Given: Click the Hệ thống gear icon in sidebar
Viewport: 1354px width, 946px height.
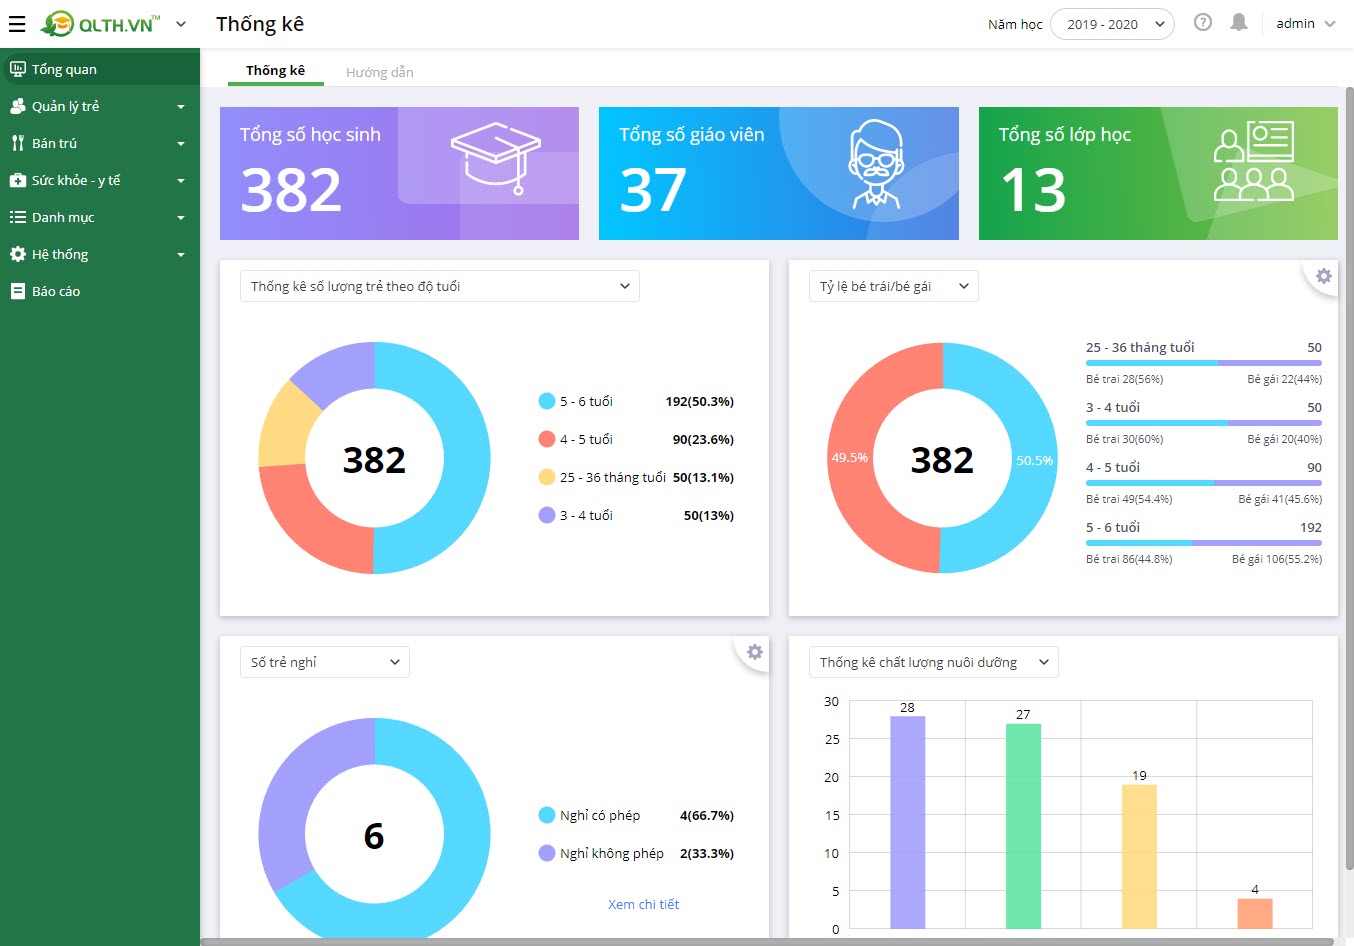Looking at the screenshot, I should [x=18, y=254].
